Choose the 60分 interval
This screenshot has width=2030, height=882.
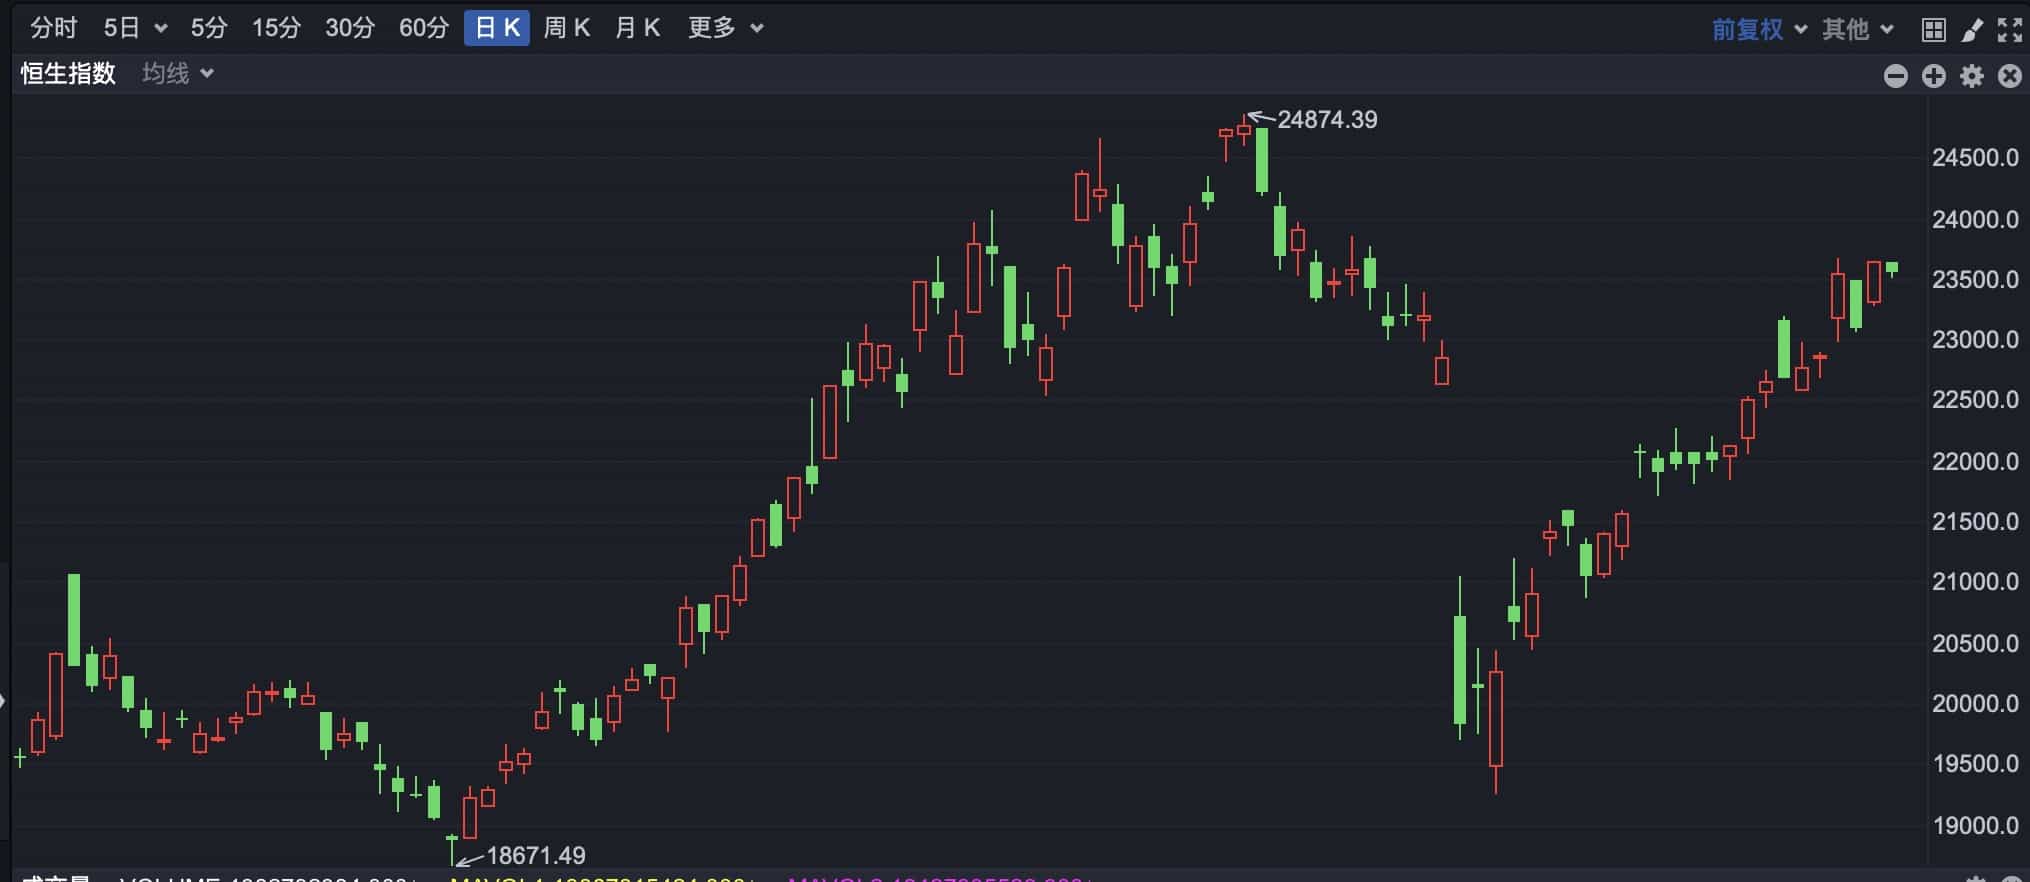[424, 28]
